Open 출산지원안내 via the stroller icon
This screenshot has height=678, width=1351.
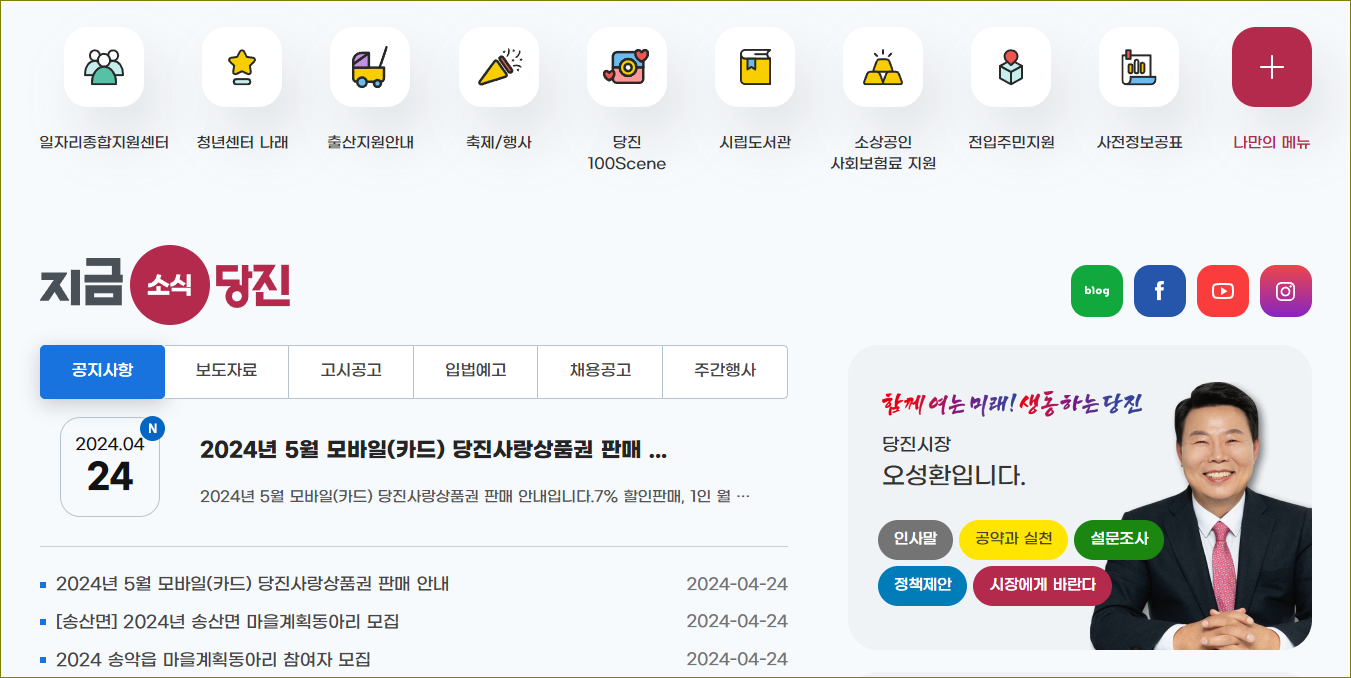click(369, 66)
